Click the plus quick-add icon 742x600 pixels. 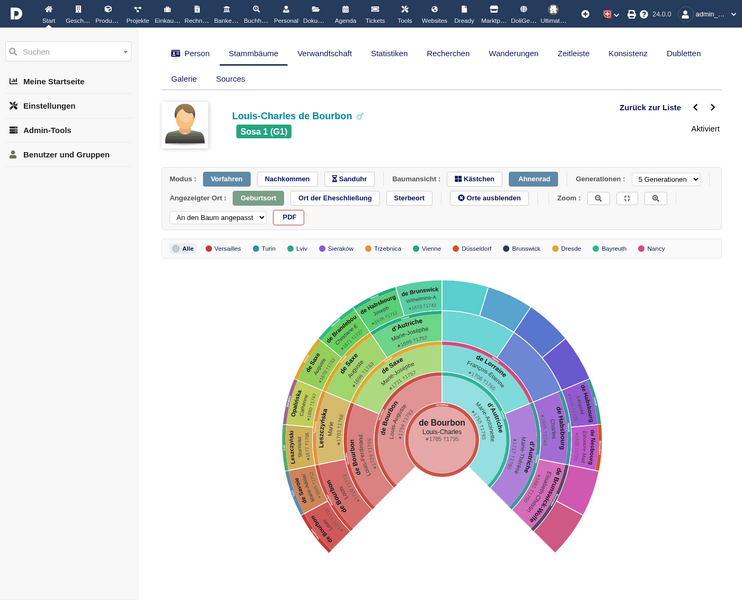(585, 14)
